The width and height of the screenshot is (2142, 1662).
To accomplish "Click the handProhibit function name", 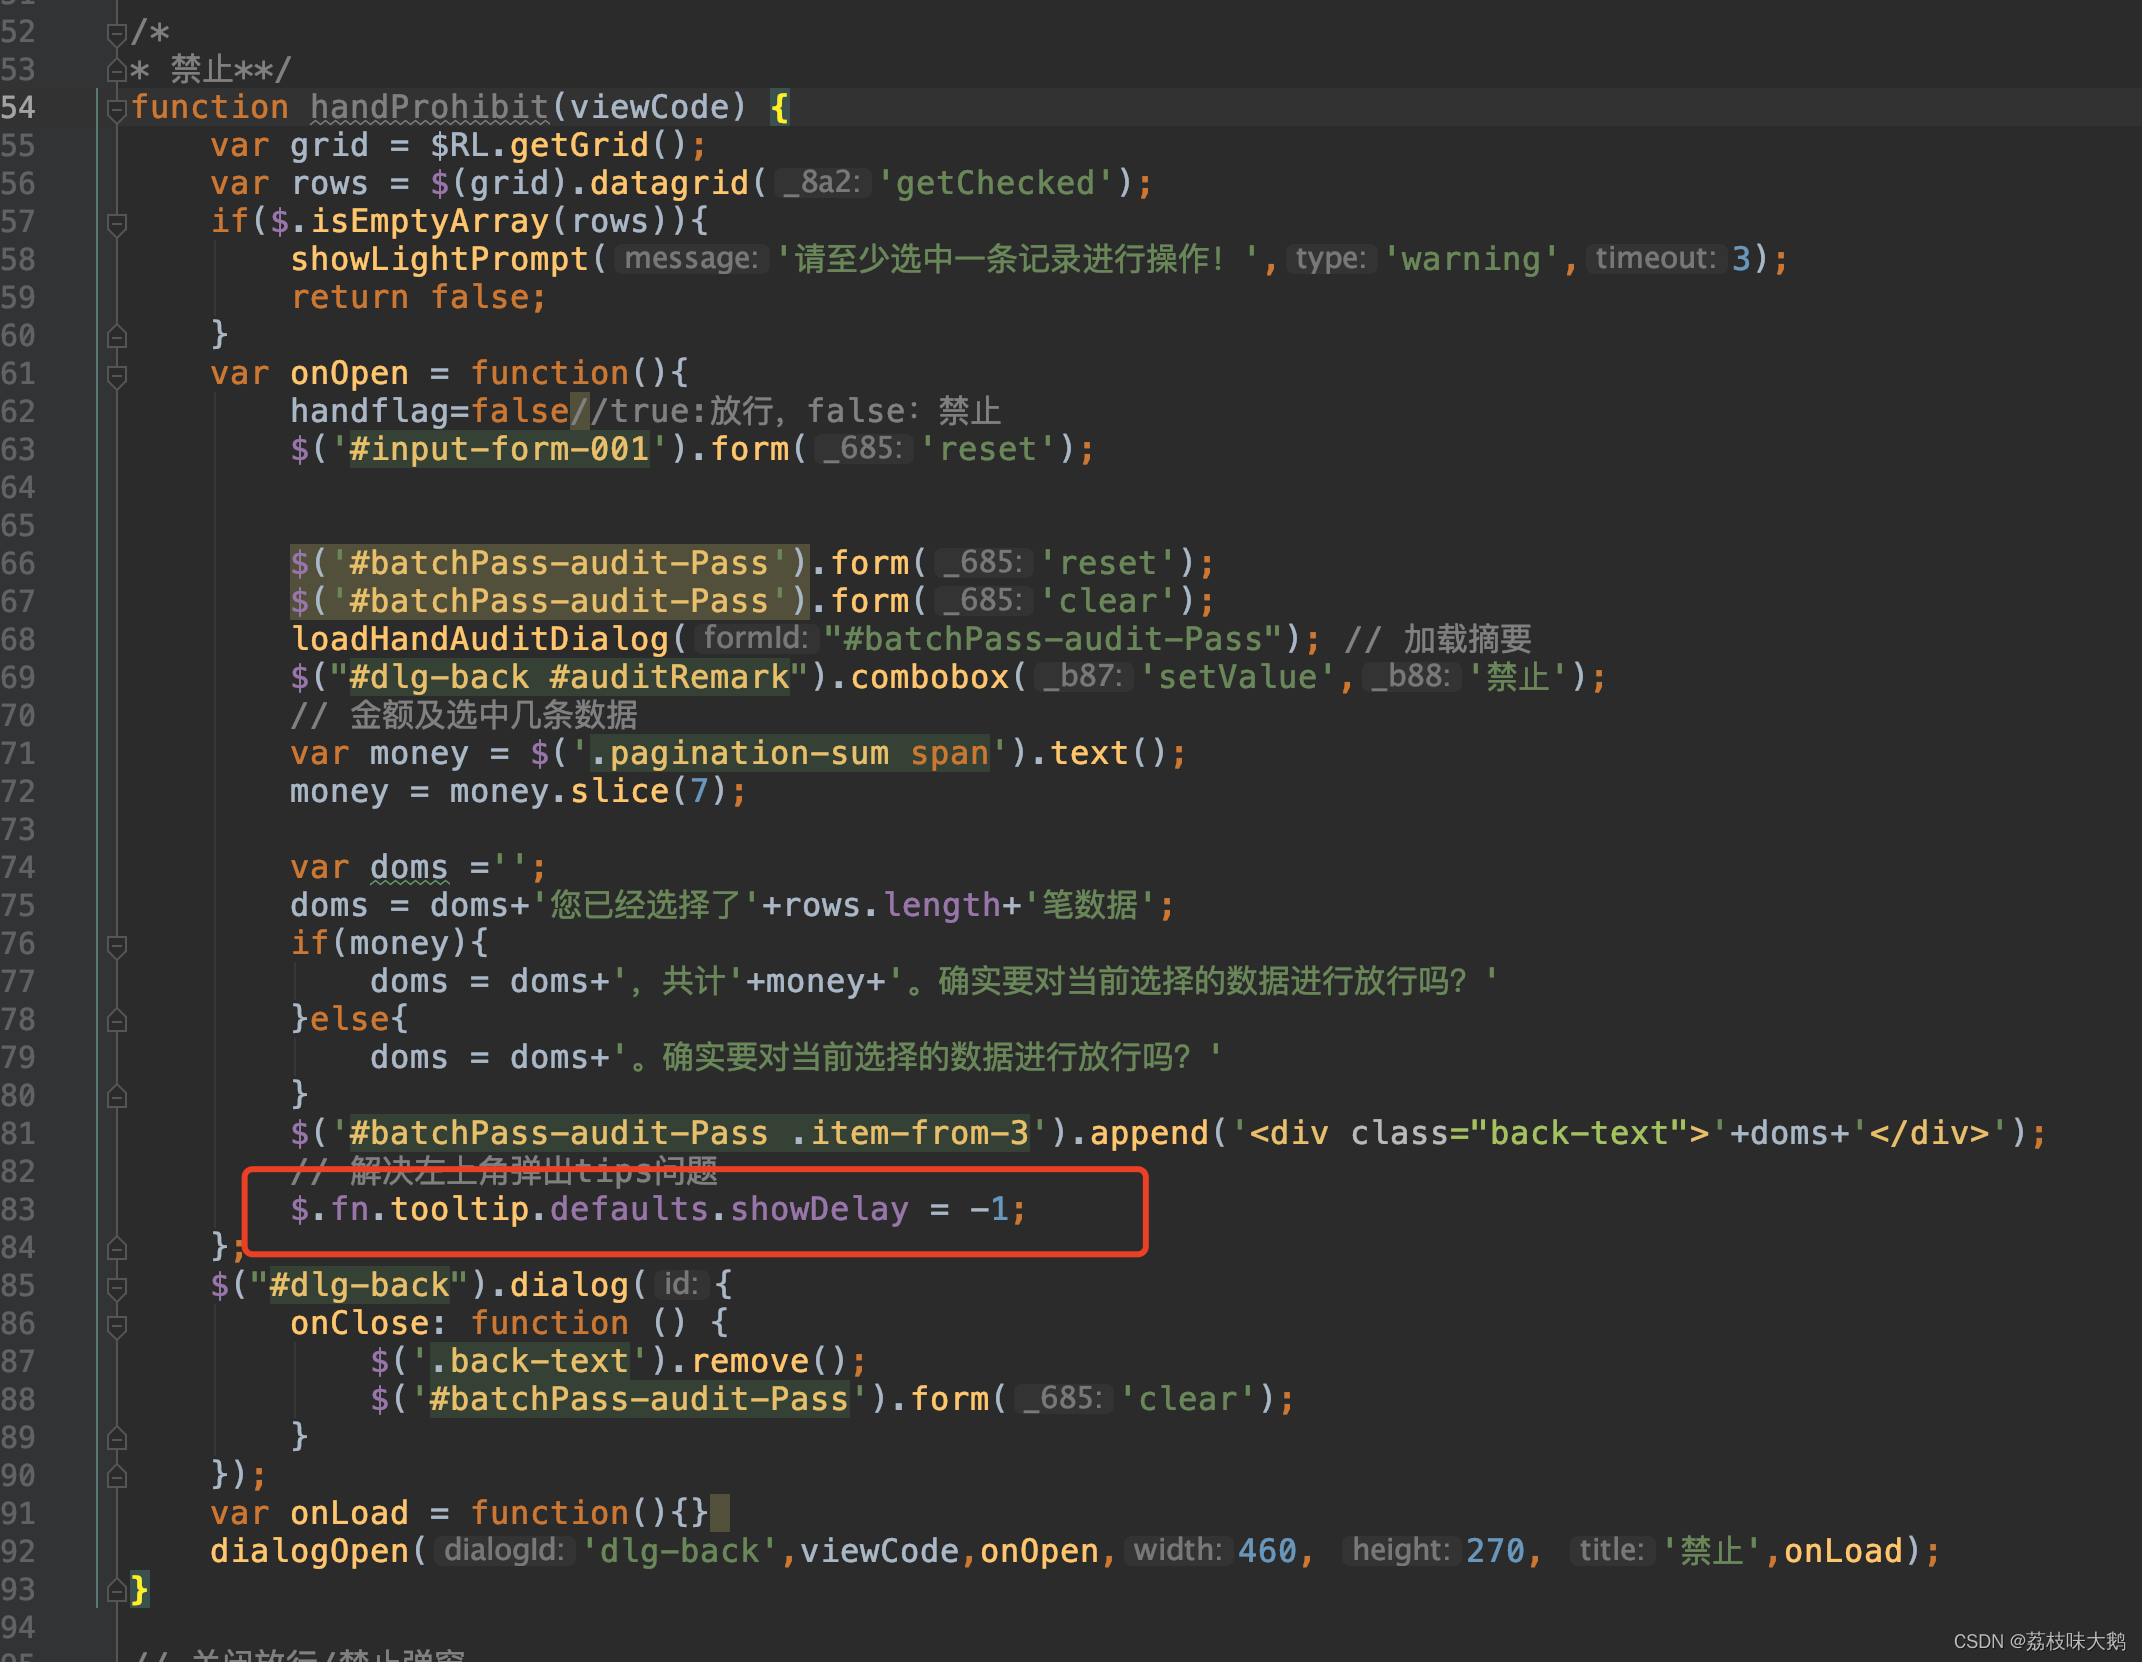I will pos(428,108).
